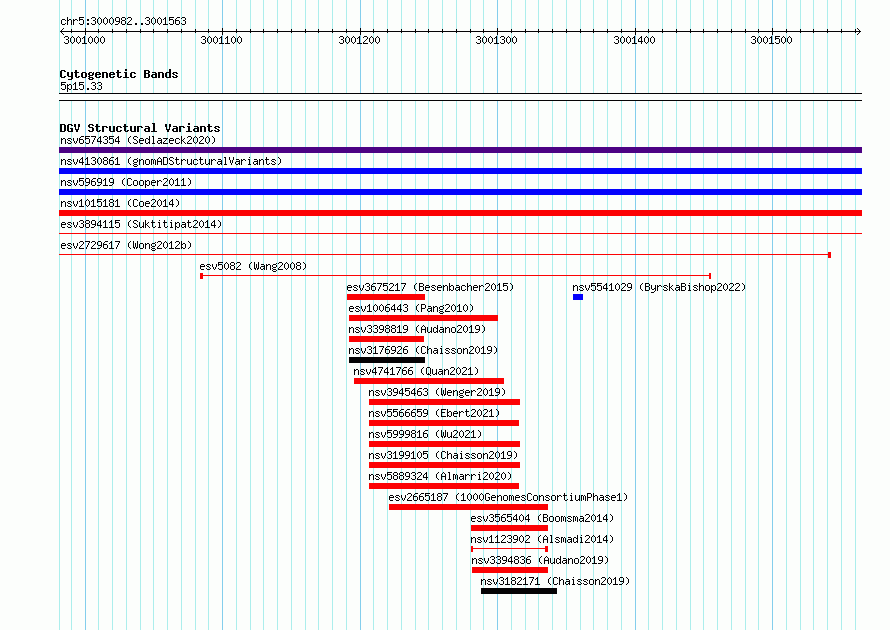Image resolution: width=890 pixels, height=630 pixels.
Task: Click the red esv3675217 Besenbacher2015 bar
Action: click(x=386, y=297)
